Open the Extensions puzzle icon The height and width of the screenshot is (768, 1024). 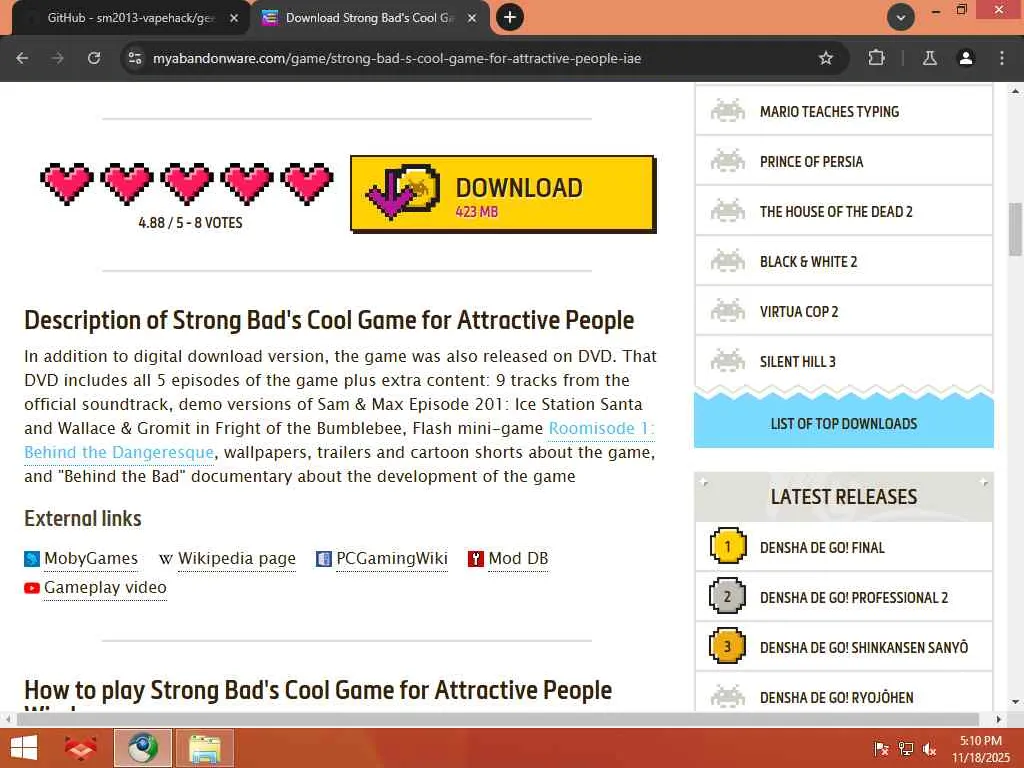coord(876,58)
